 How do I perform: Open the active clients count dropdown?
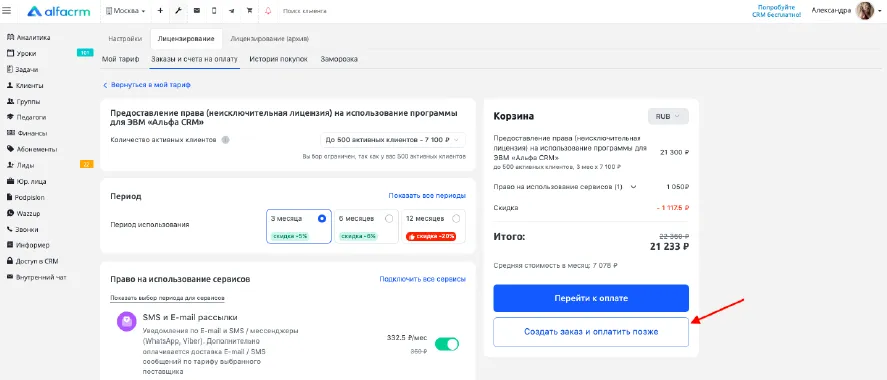[x=393, y=140]
